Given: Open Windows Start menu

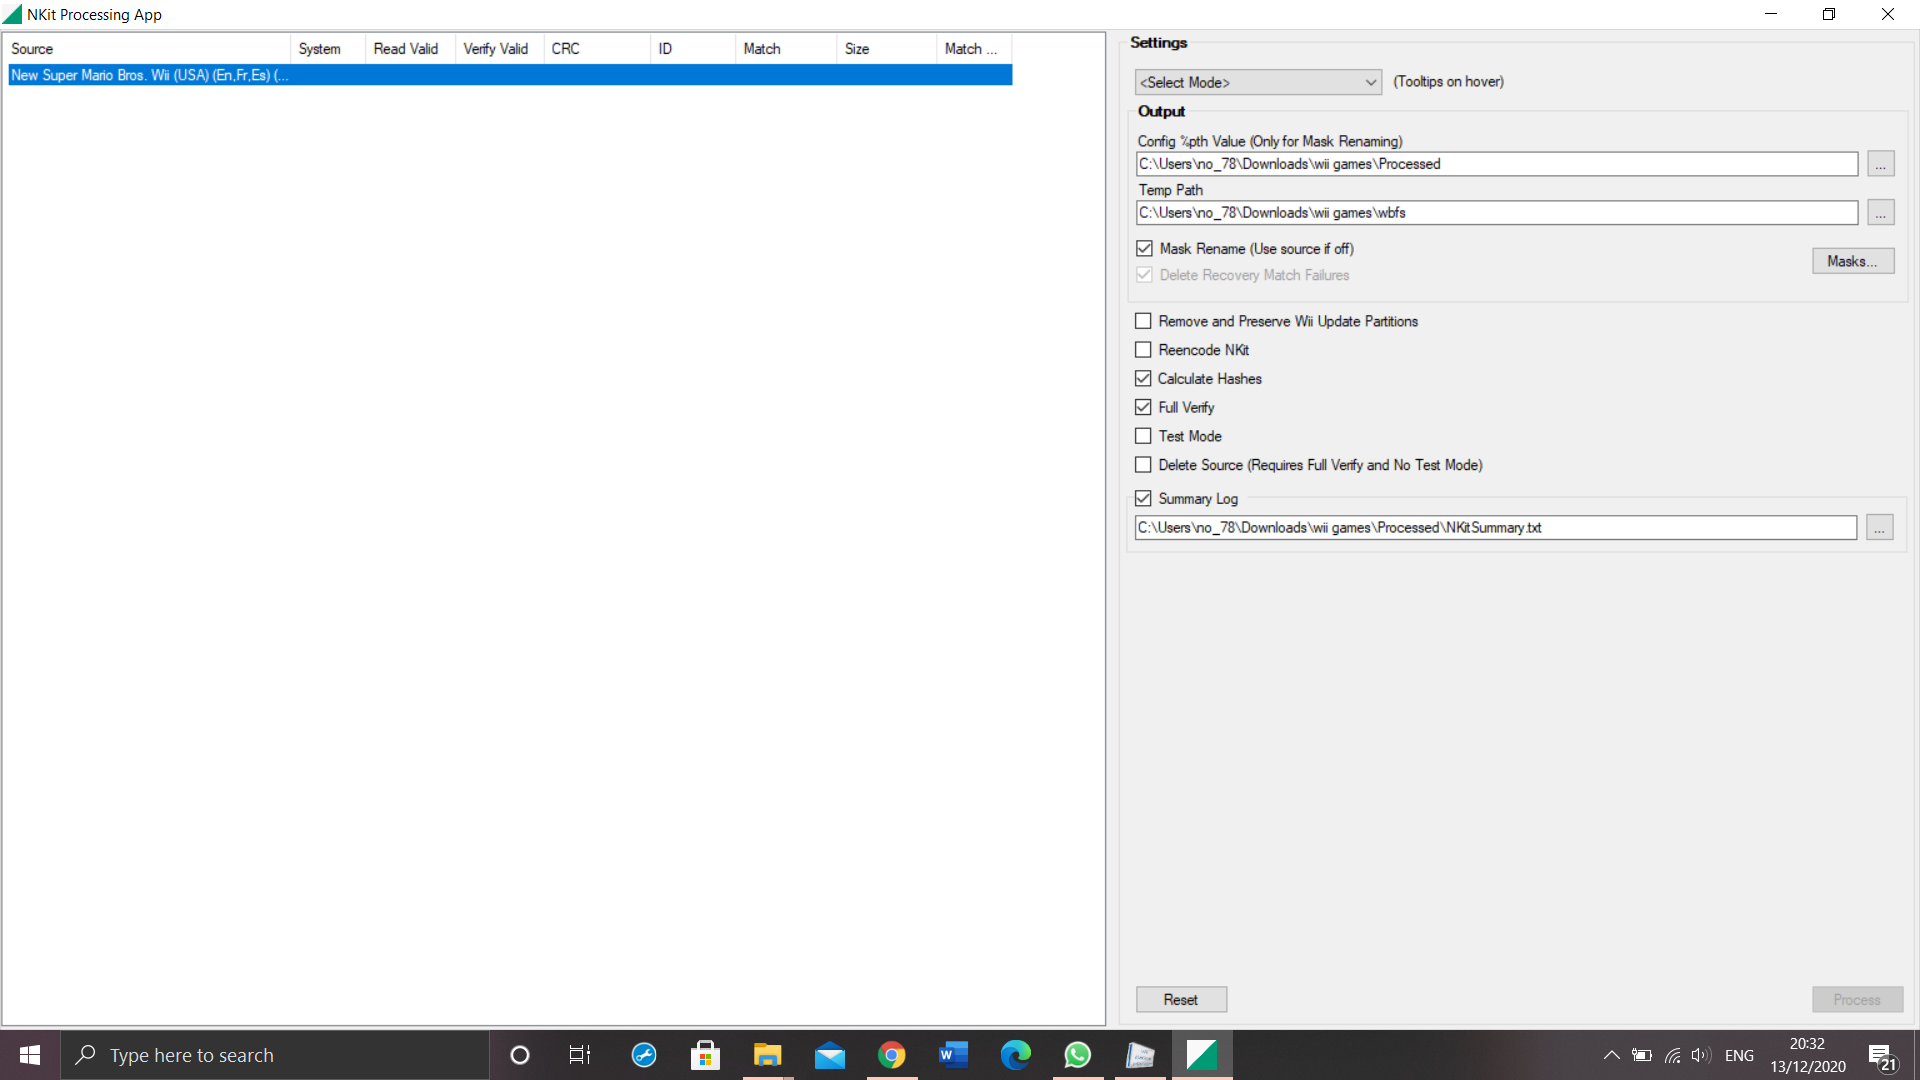Looking at the screenshot, I should coord(30,1055).
